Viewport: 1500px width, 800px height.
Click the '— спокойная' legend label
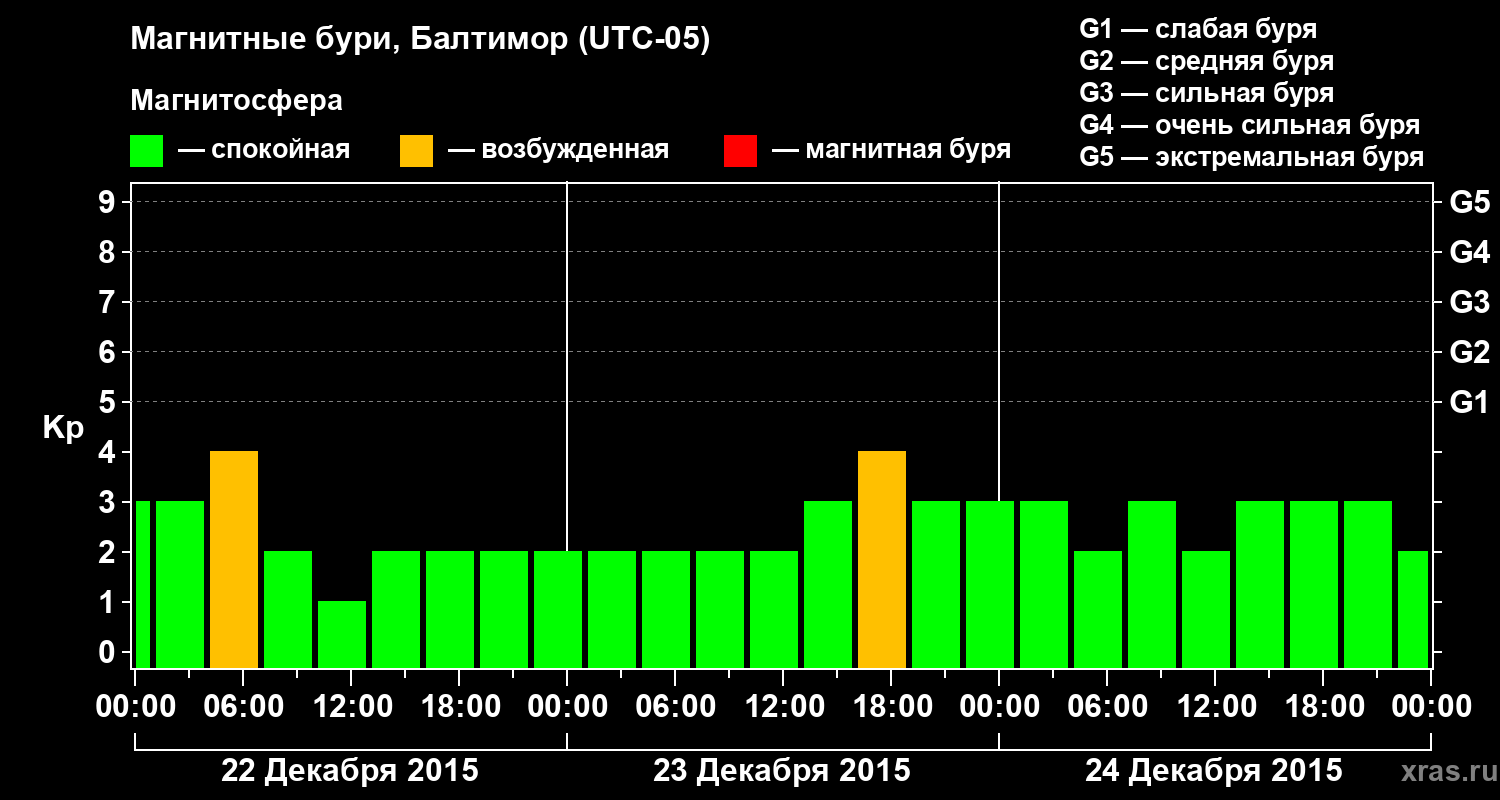click(264, 150)
